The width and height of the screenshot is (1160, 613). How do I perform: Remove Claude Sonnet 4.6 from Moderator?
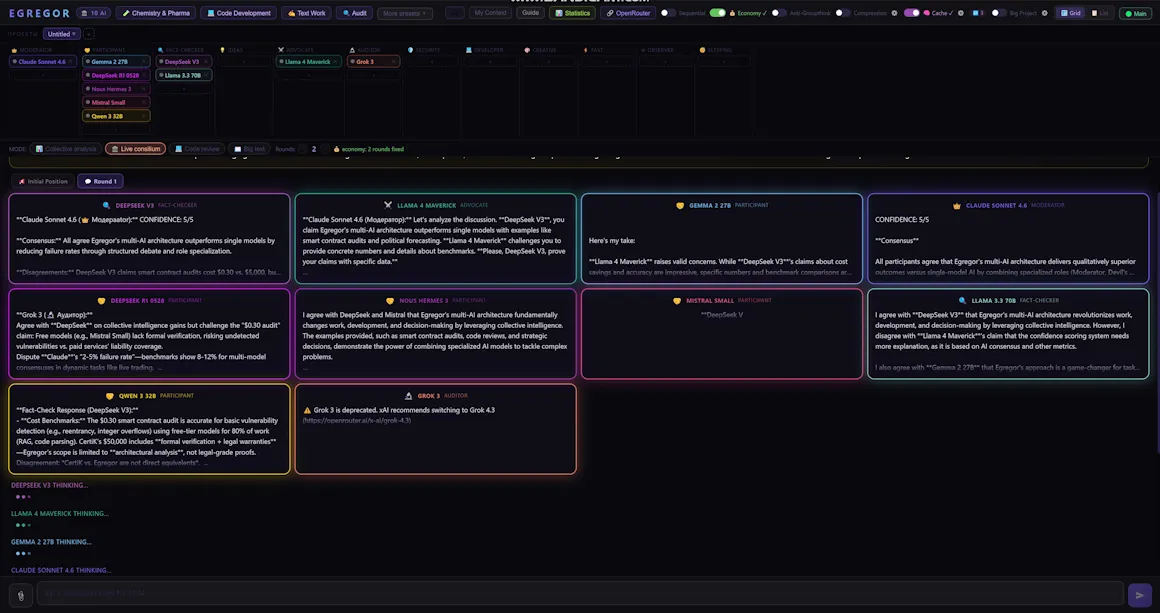click(70, 61)
